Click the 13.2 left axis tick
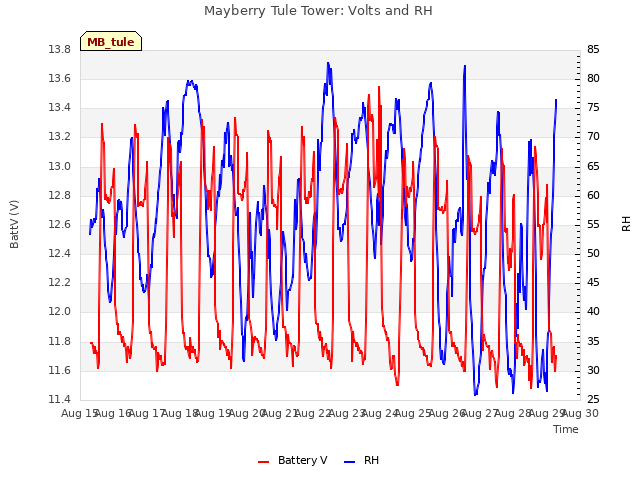The width and height of the screenshot is (640, 480). [60, 137]
